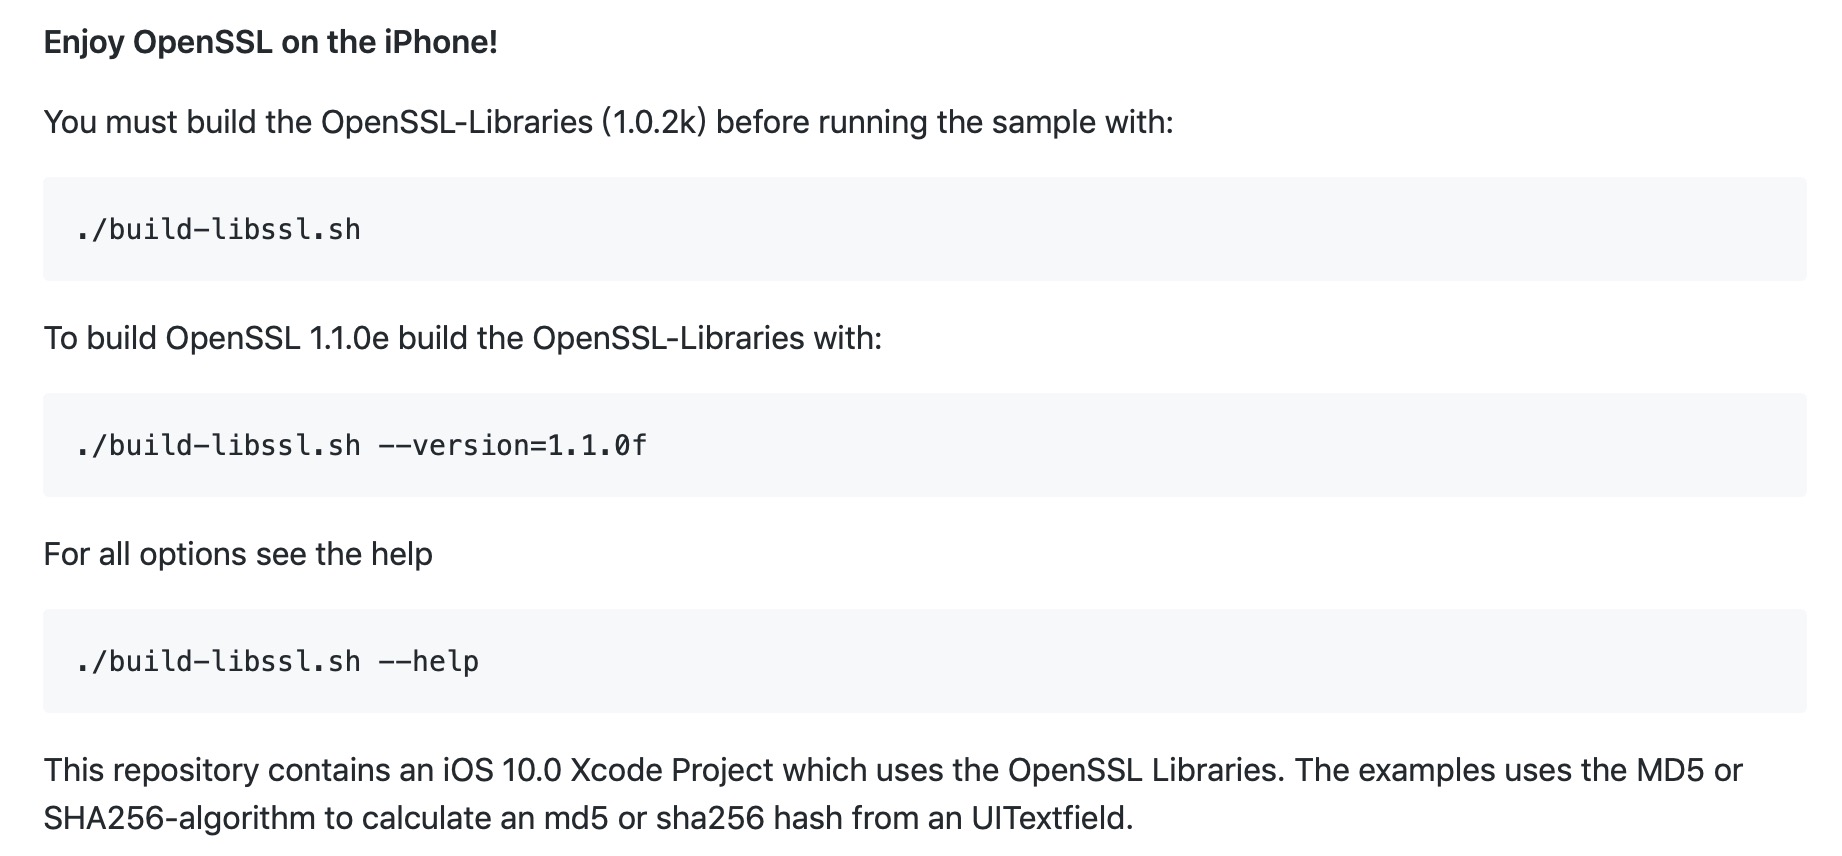Image resolution: width=1842 pixels, height=856 pixels.
Task: Click the 'SHA256-algorithm' word in the paragraph
Action: pos(179,818)
